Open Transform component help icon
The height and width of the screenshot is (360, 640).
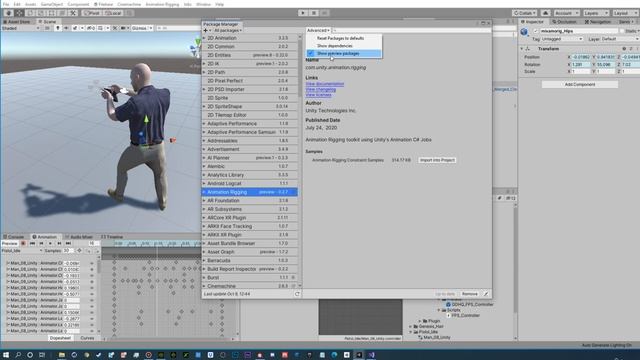pos(624,49)
